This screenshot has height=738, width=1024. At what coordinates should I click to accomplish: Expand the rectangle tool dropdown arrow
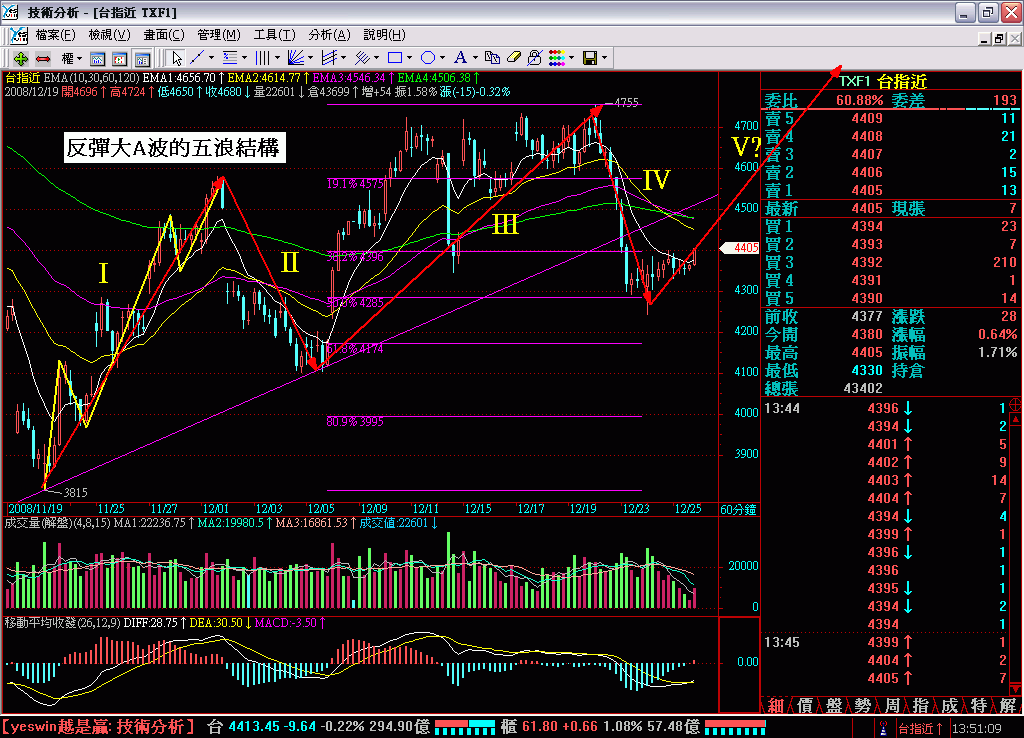coord(409,58)
